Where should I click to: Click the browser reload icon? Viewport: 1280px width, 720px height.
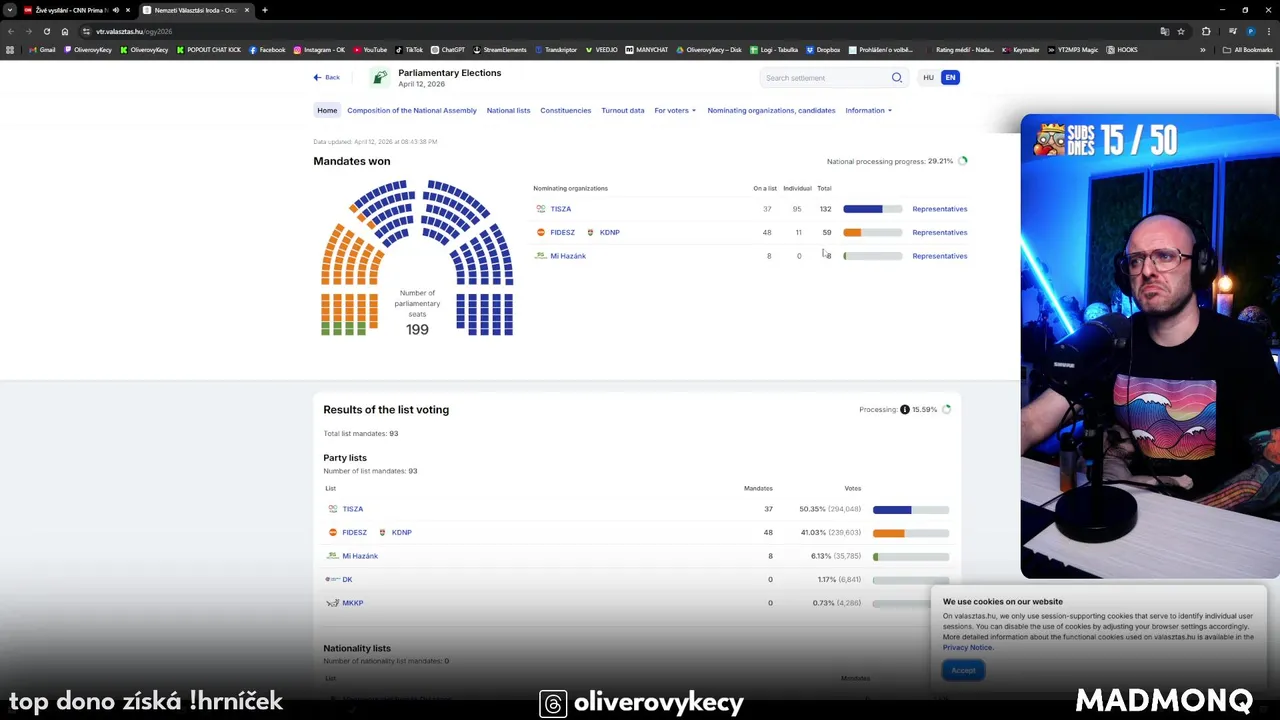point(46,31)
